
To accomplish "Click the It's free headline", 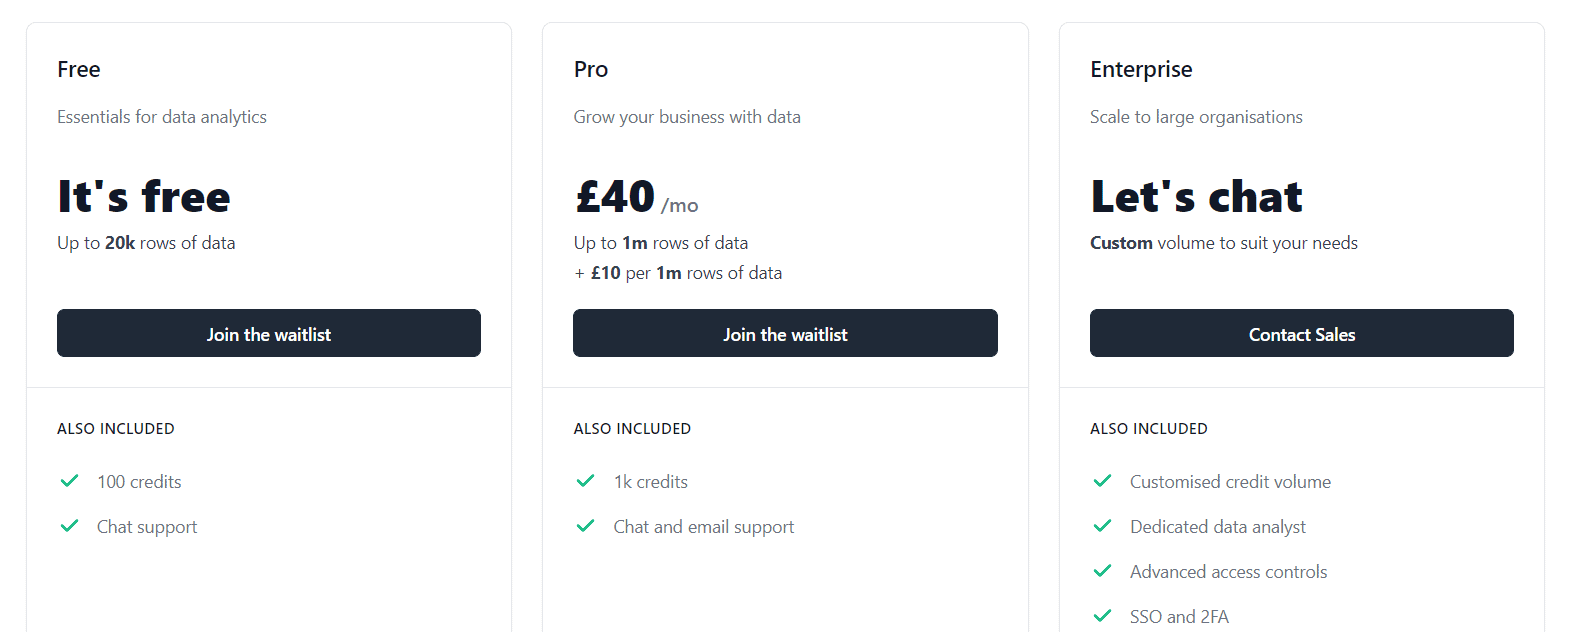I will [144, 197].
